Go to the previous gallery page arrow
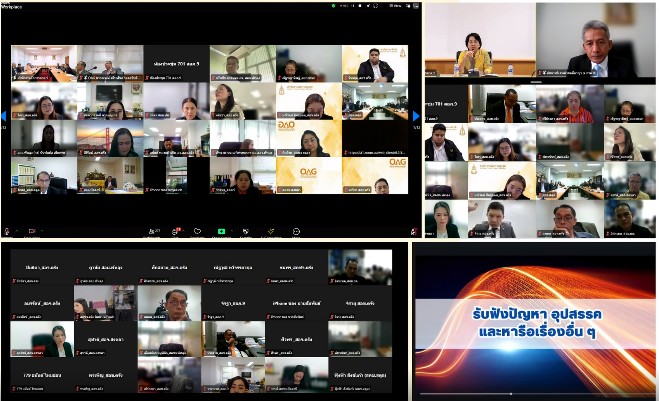The height and width of the screenshot is (401, 659). (4, 116)
